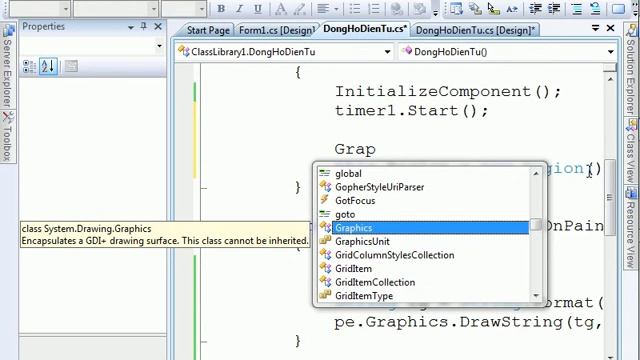Click the decrease line indent icon

(x=535, y=9)
